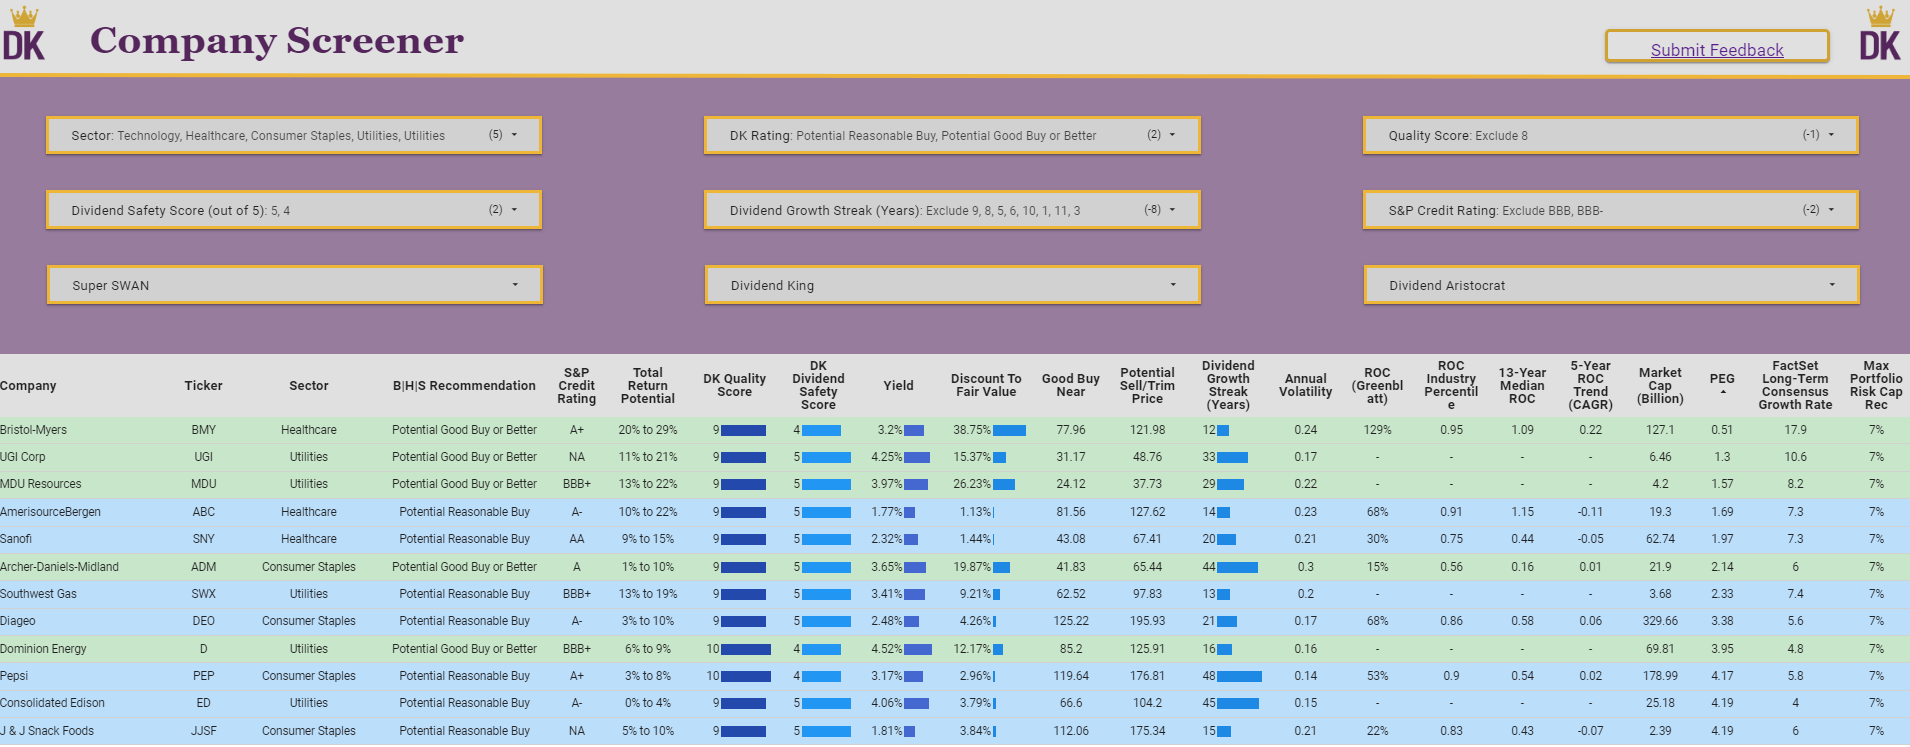Screen dimensions: 1910x747
Task: Click the 129% ROC cell for Bristol-Myers
Action: tap(1377, 430)
